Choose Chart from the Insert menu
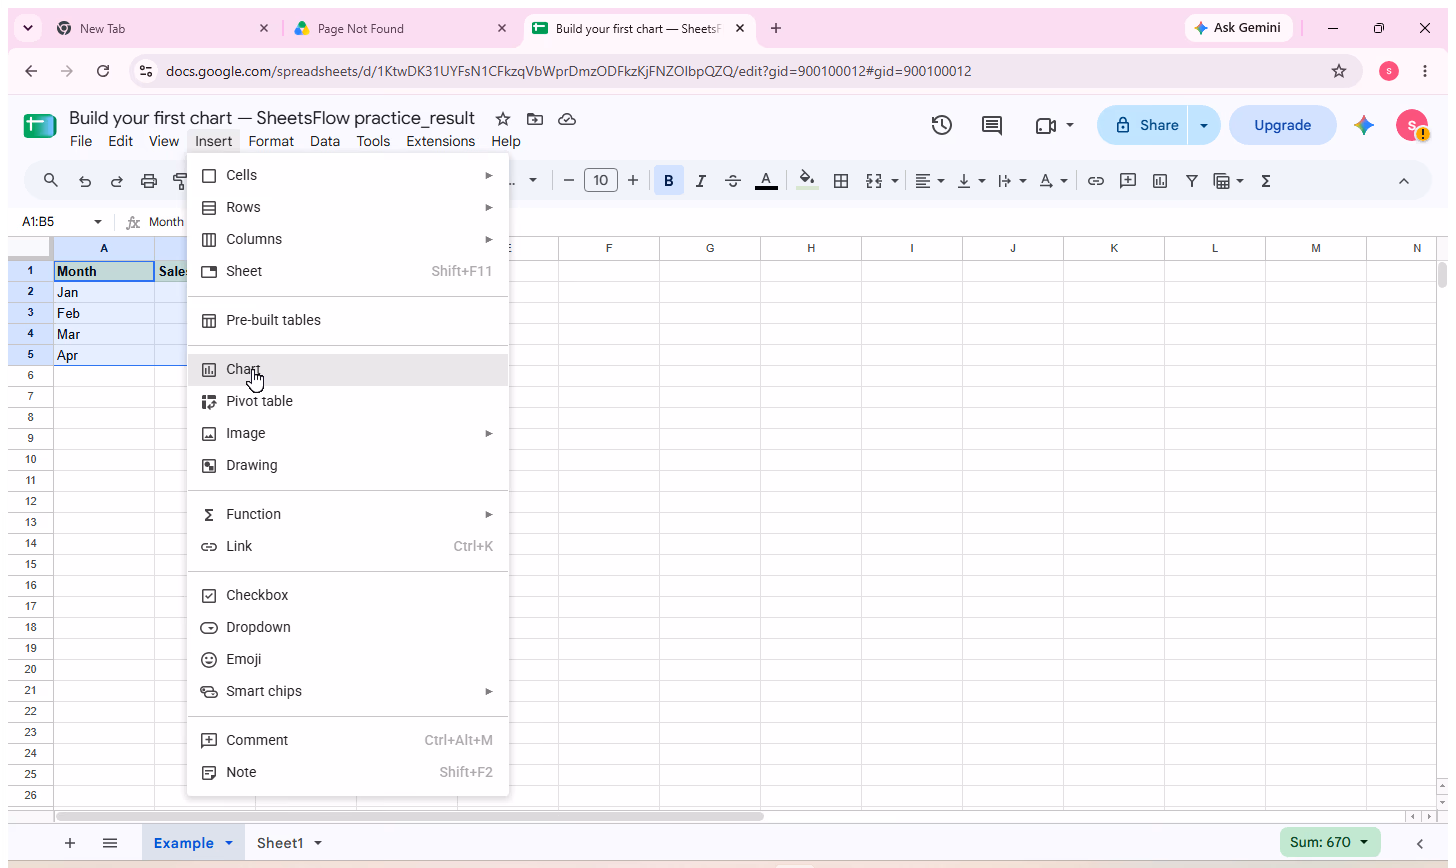The image size is (1456, 868). tap(348, 369)
